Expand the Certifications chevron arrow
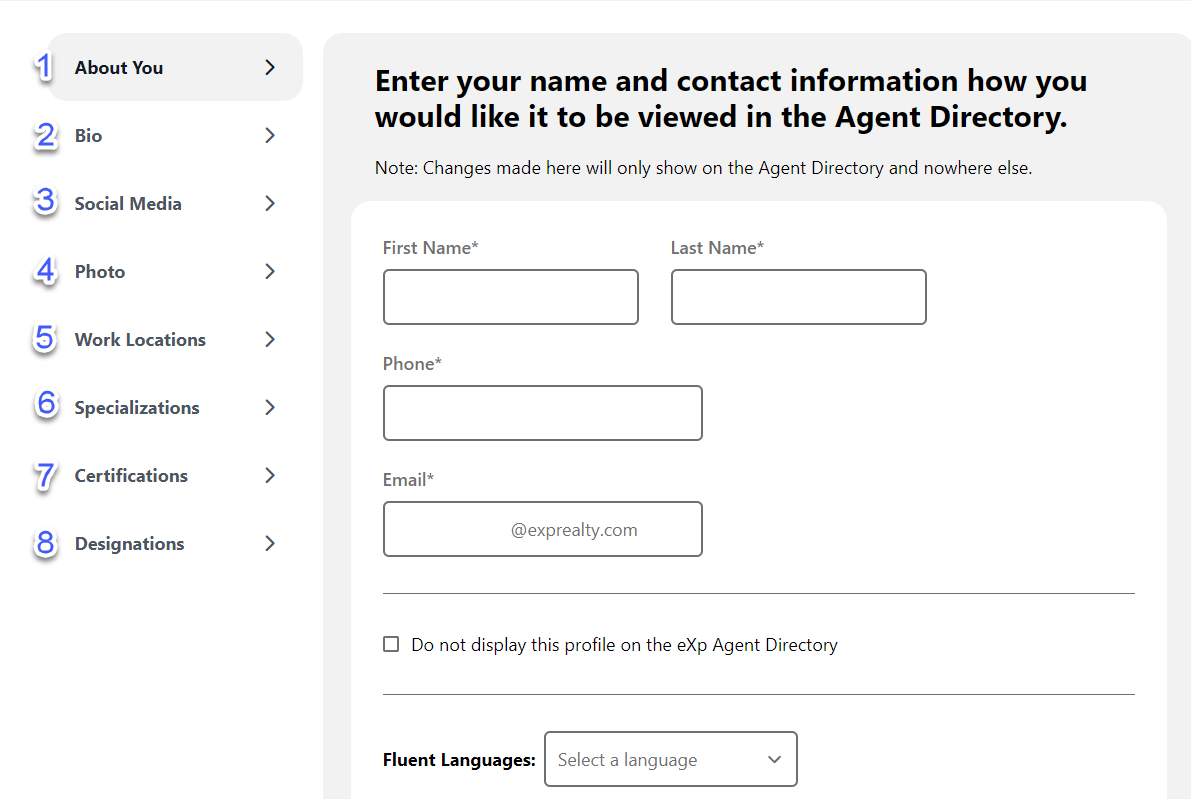 pyautogui.click(x=269, y=476)
